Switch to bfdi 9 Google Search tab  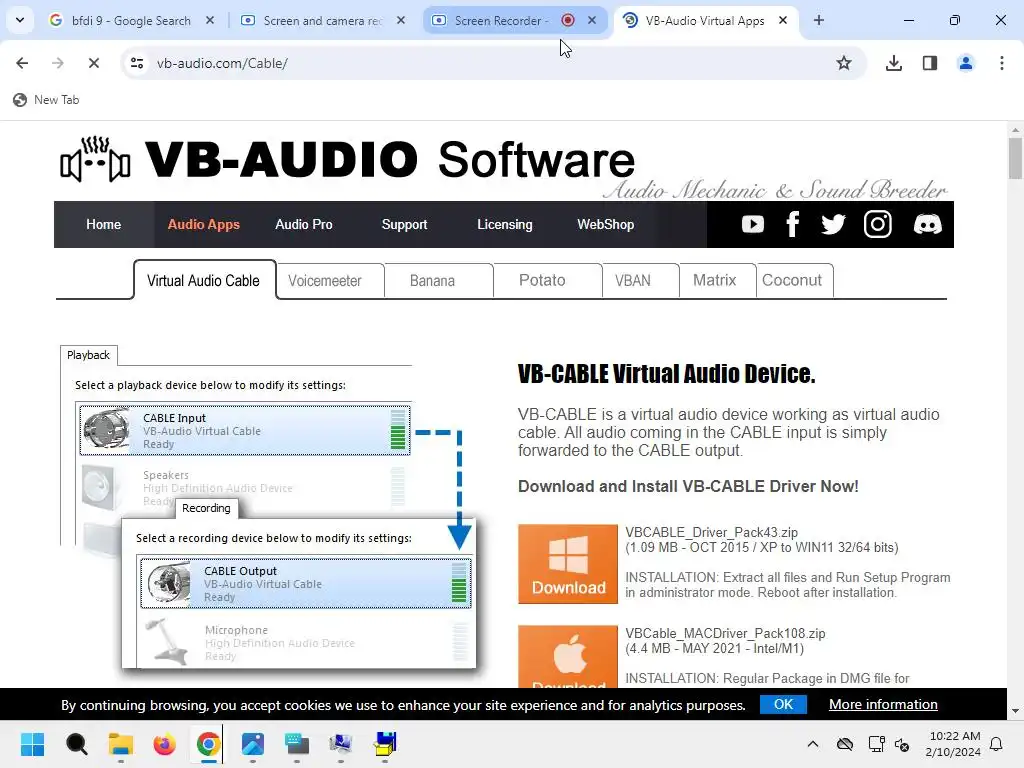point(131,20)
